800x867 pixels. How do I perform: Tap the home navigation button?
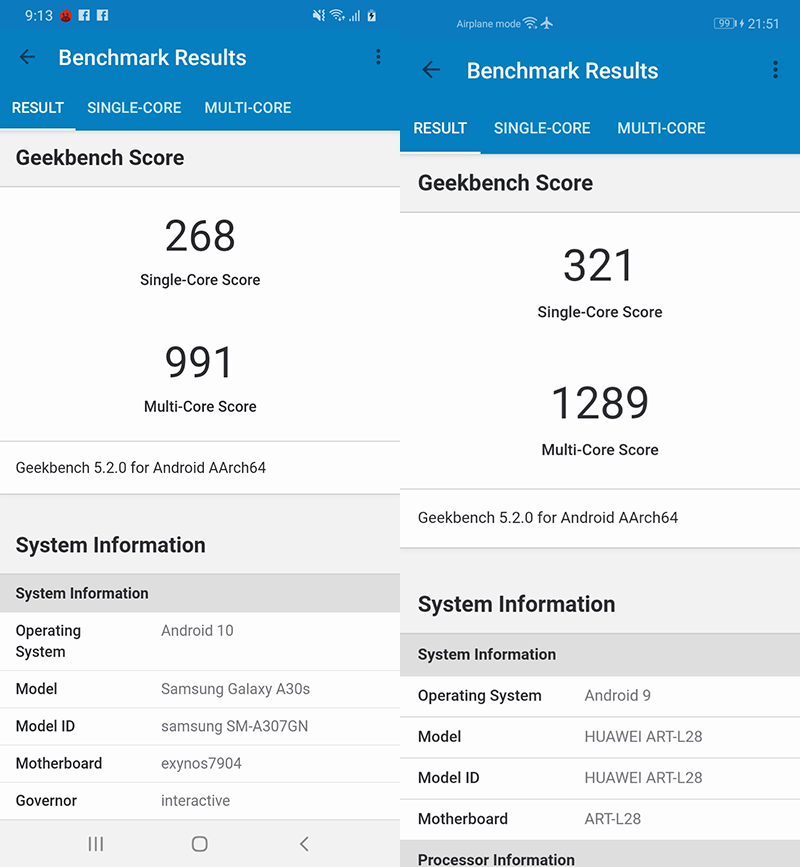tap(200, 844)
